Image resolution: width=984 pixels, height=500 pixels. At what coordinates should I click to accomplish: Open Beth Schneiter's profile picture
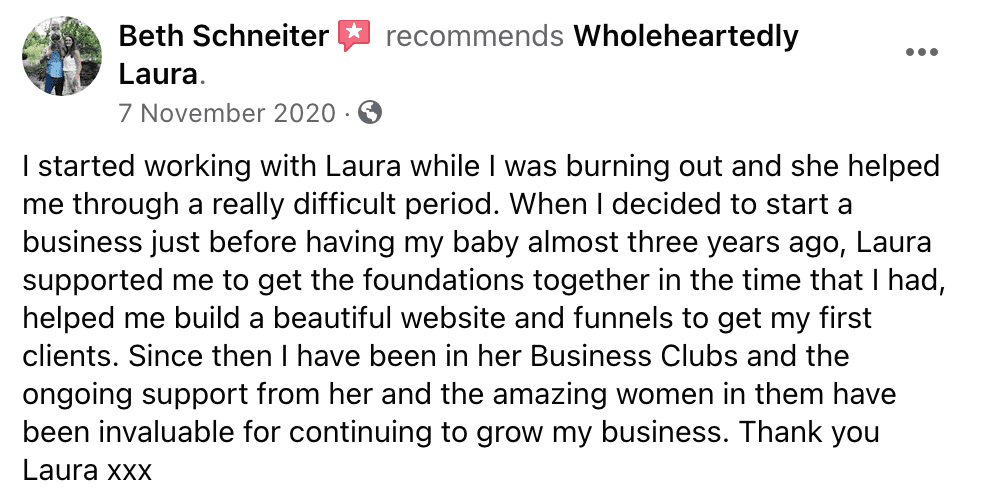point(62,56)
